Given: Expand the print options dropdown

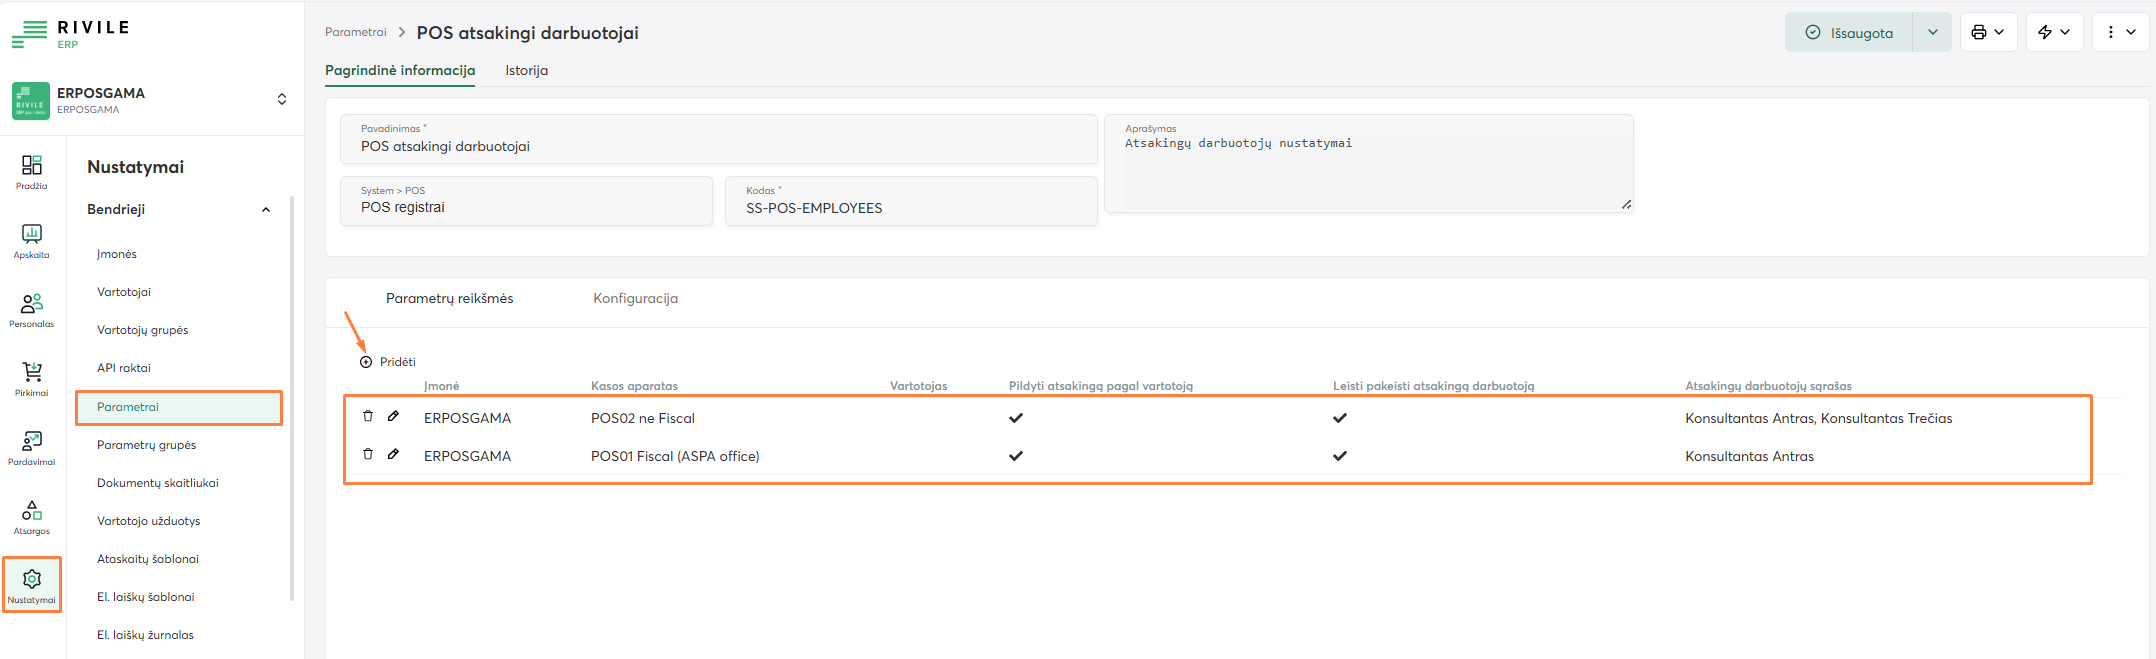Looking at the screenshot, I should pos(1988,32).
